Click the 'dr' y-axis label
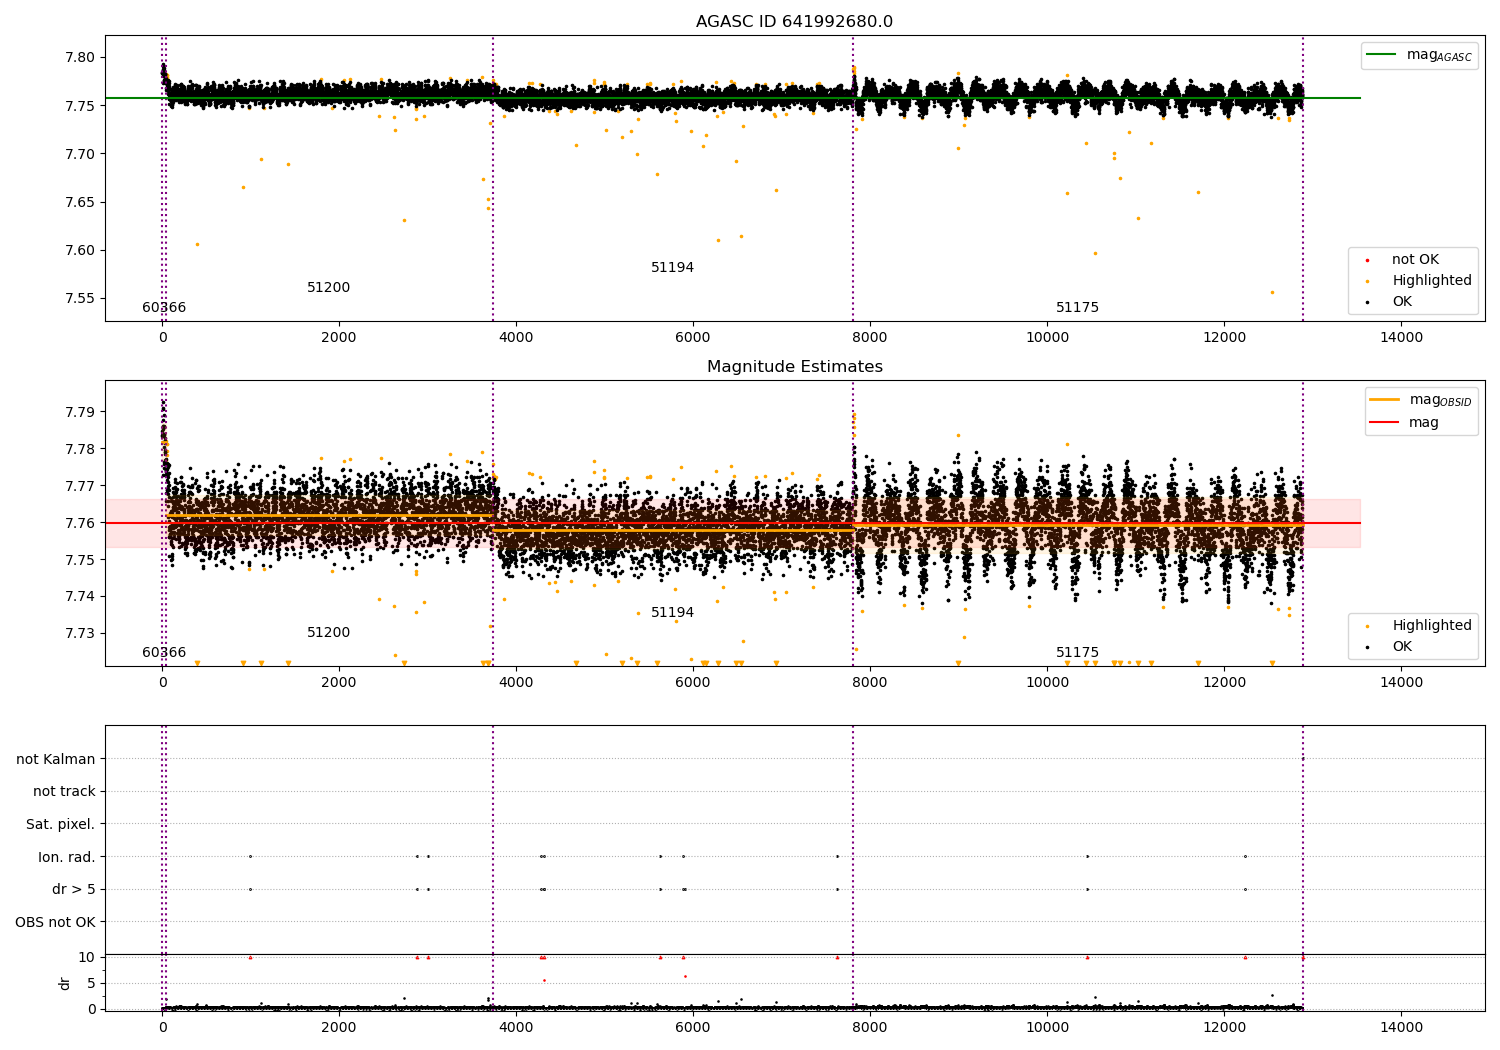The image size is (1500, 1050). coord(65,983)
